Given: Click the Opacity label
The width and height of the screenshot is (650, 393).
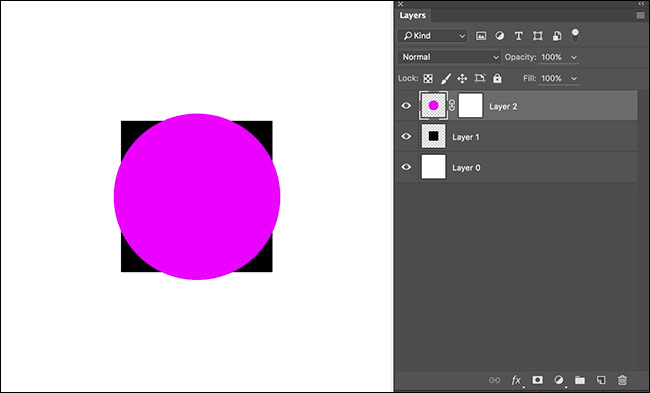Looking at the screenshot, I should pos(520,57).
